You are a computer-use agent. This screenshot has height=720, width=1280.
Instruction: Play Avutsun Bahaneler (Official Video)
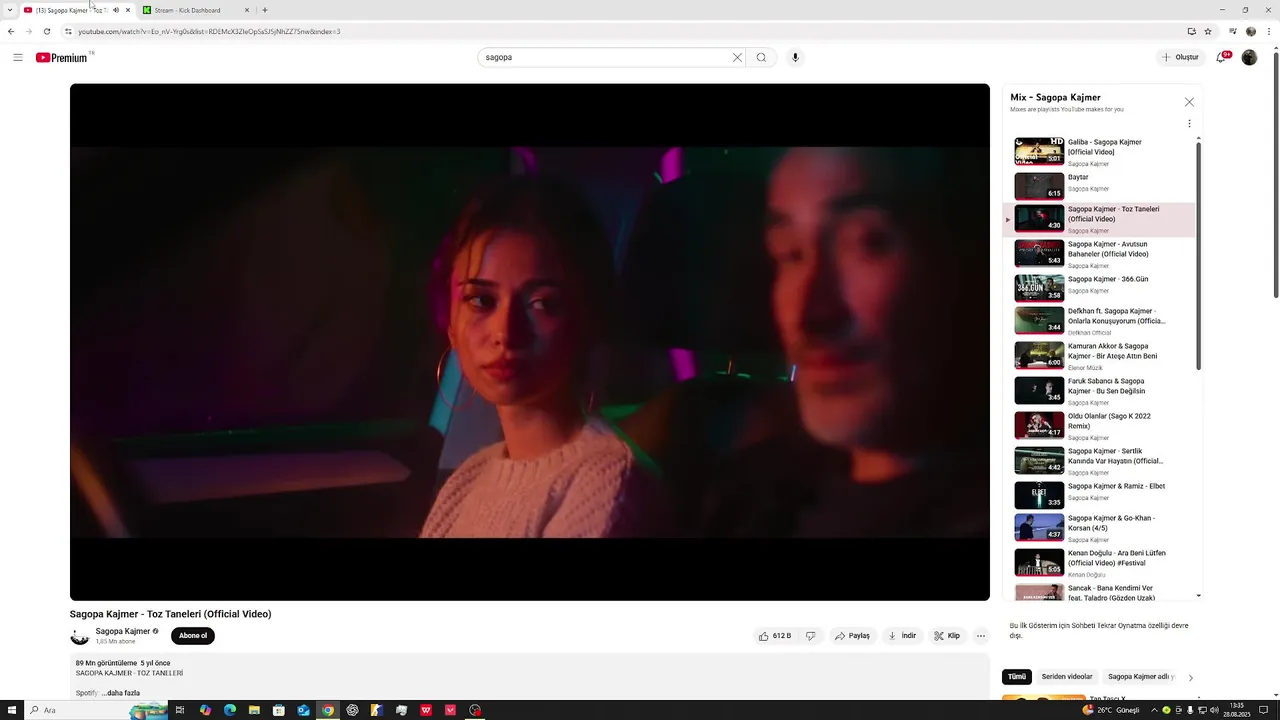pyautogui.click(x=1100, y=254)
